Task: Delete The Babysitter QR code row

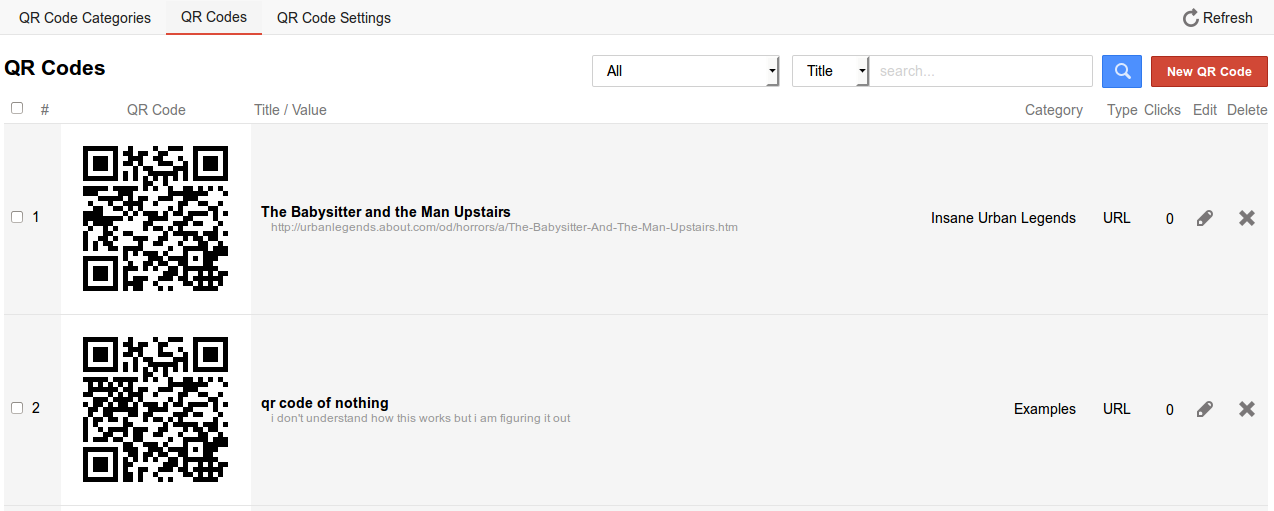Action: pyautogui.click(x=1246, y=218)
